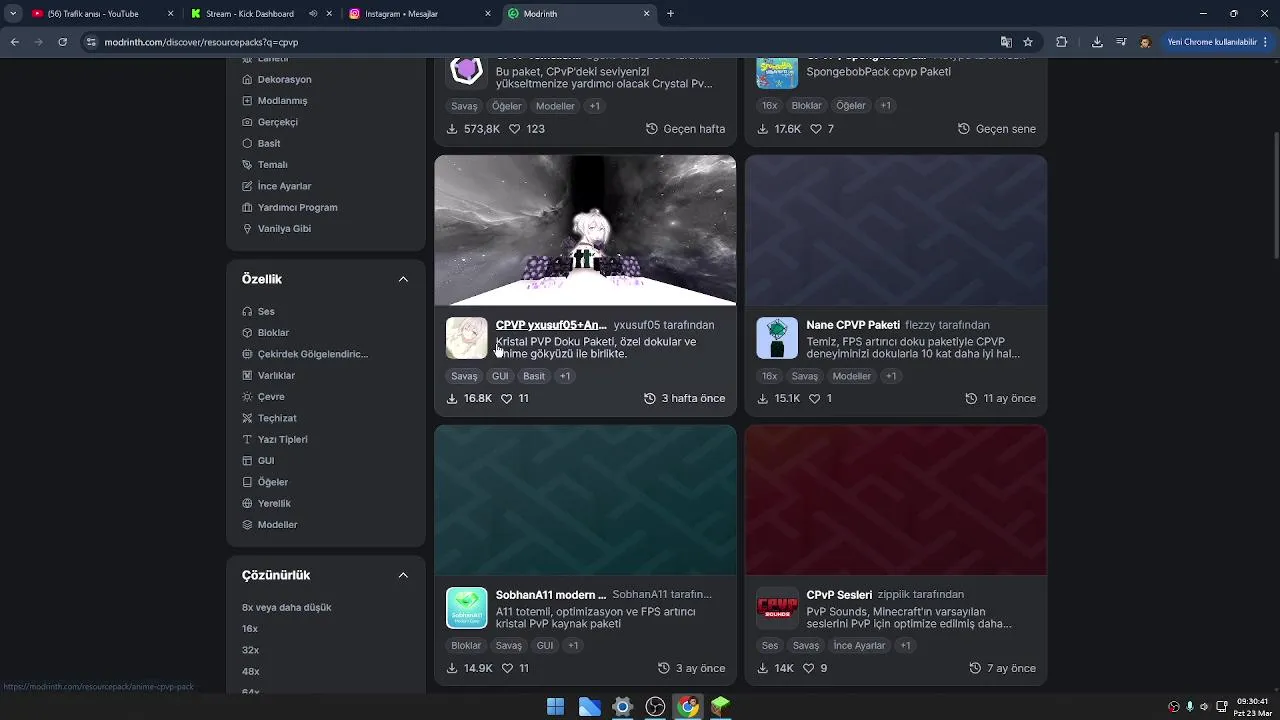Click the Varlıklar filter icon
This screenshot has width=1280, height=720.
[247, 375]
